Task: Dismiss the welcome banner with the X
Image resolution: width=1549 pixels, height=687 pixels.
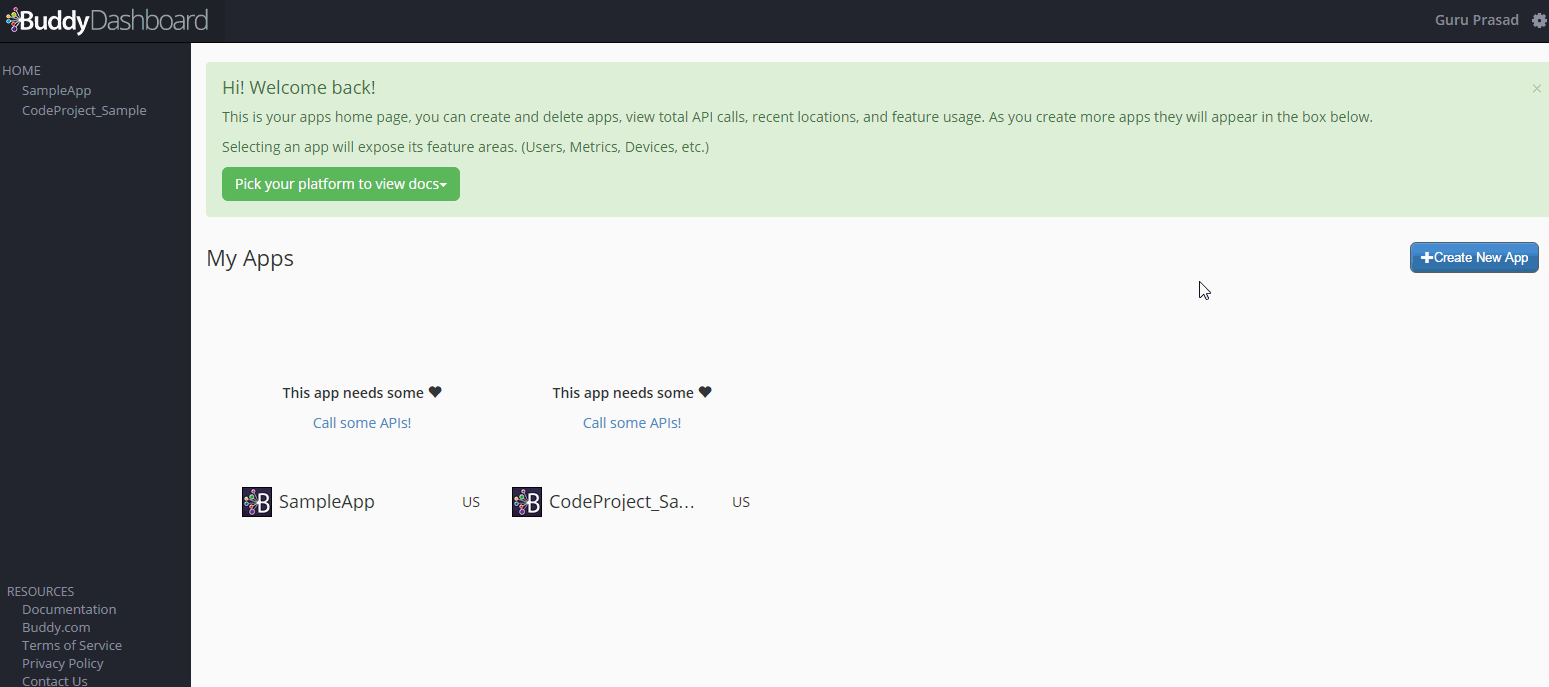Action: pyautogui.click(x=1537, y=88)
